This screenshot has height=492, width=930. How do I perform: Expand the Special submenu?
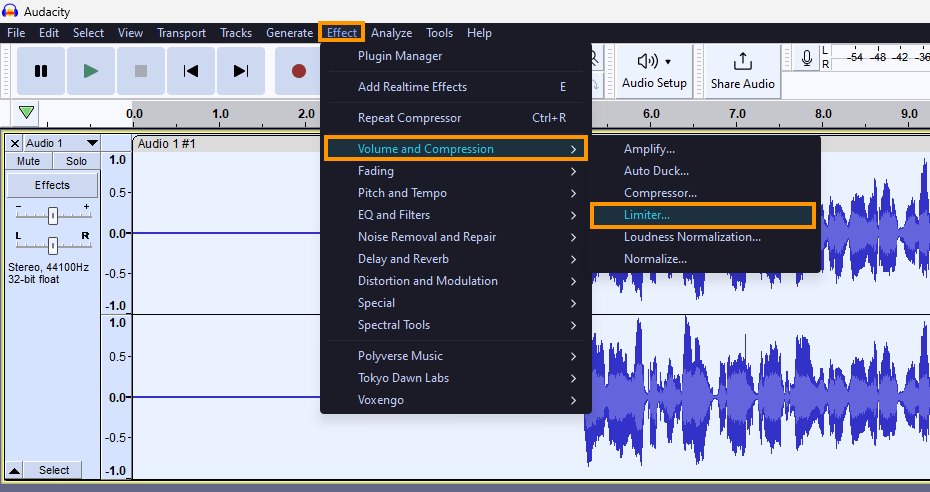456,302
